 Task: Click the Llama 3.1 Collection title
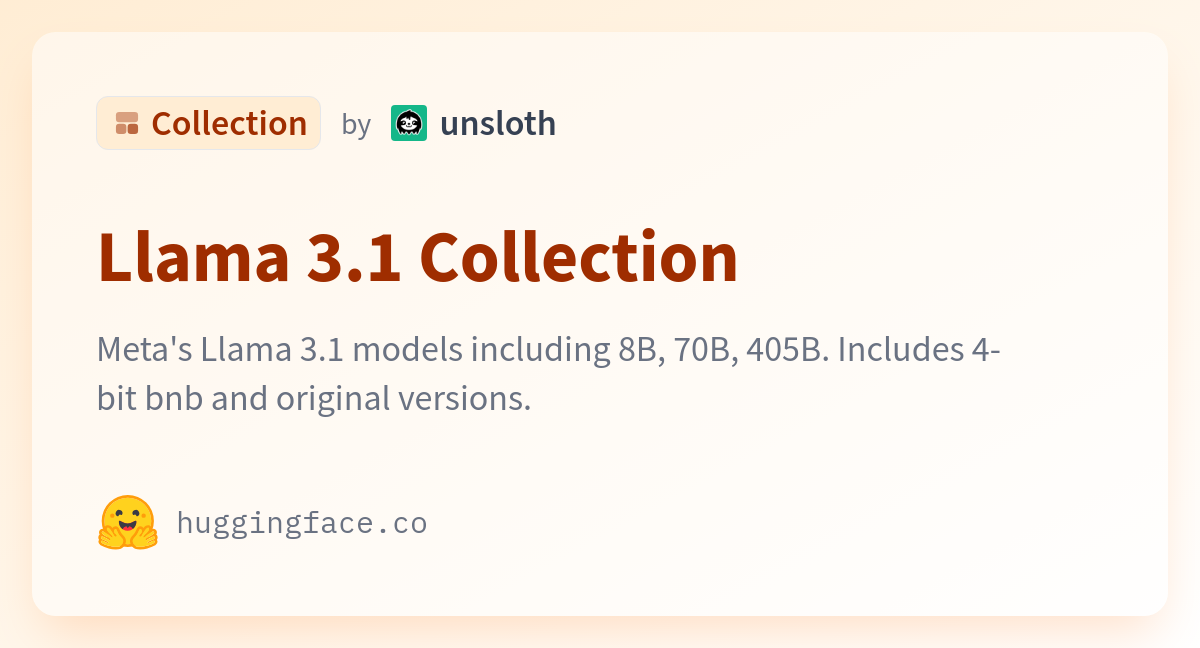tap(418, 258)
